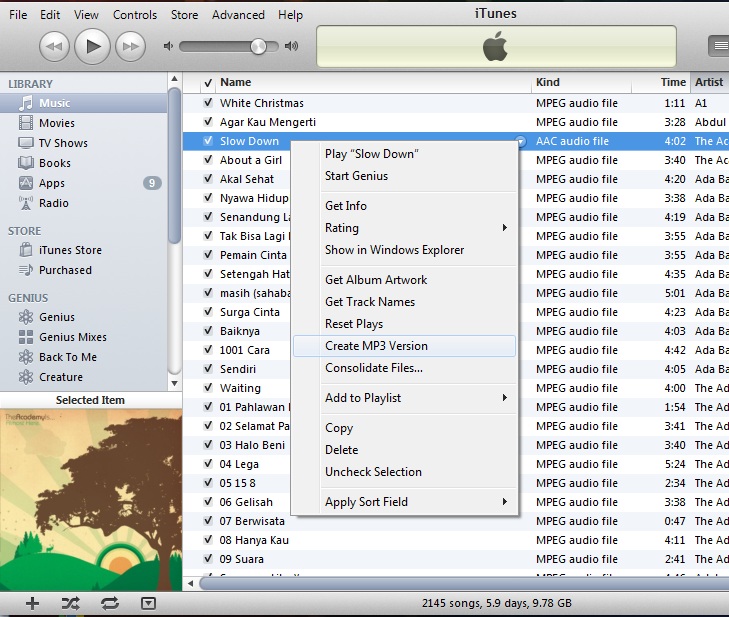The height and width of the screenshot is (617, 729).
Task: Open the Edit menu
Action: 50,15
